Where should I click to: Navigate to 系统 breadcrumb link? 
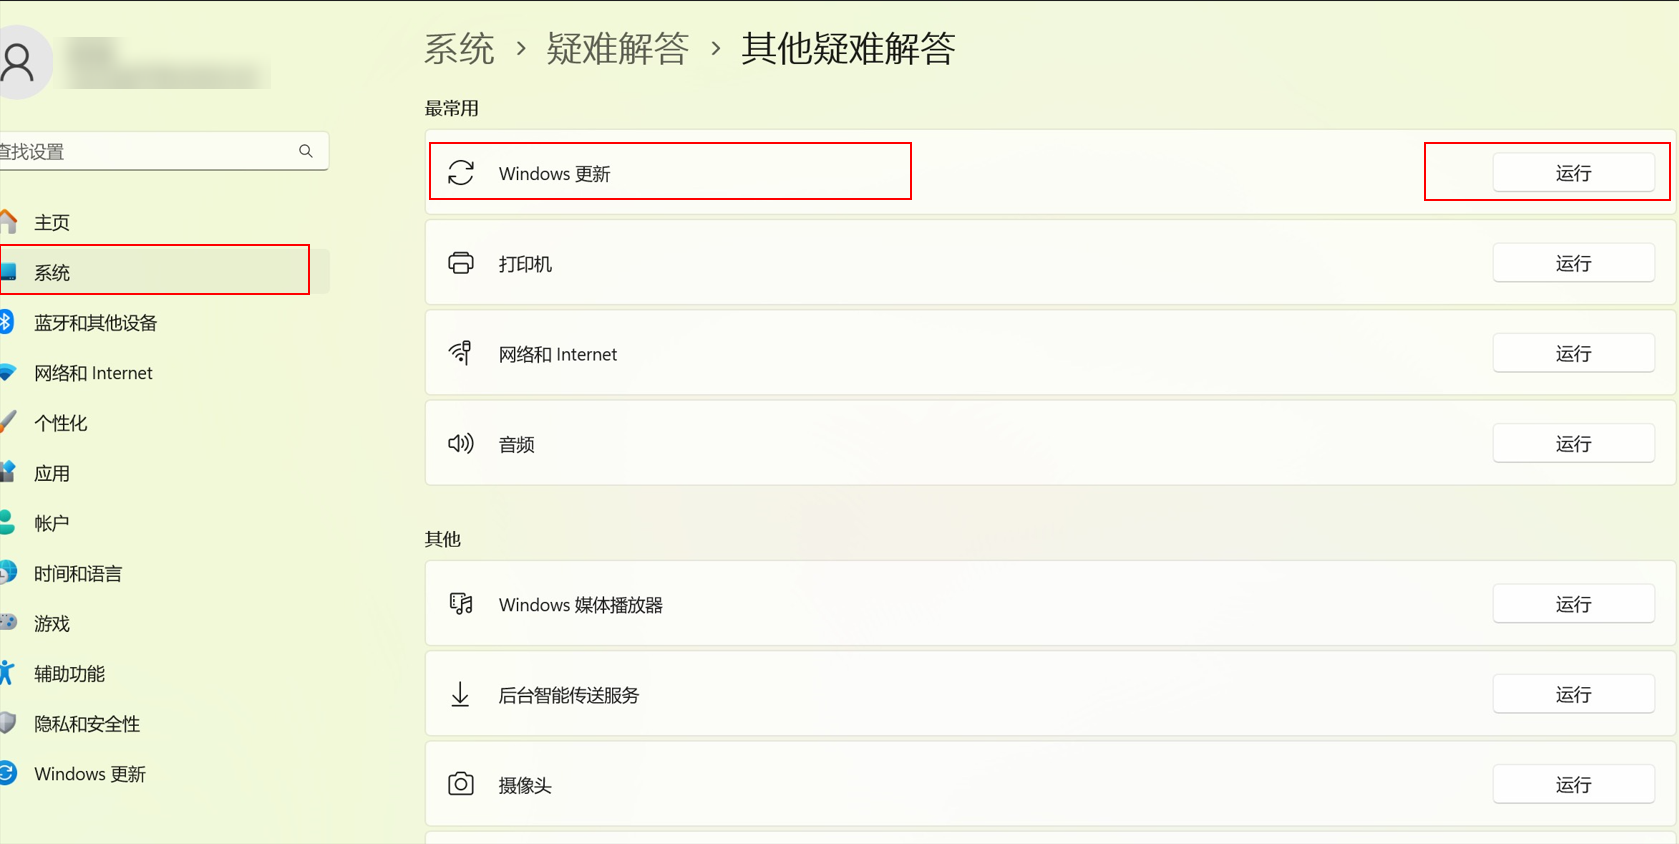(x=459, y=48)
